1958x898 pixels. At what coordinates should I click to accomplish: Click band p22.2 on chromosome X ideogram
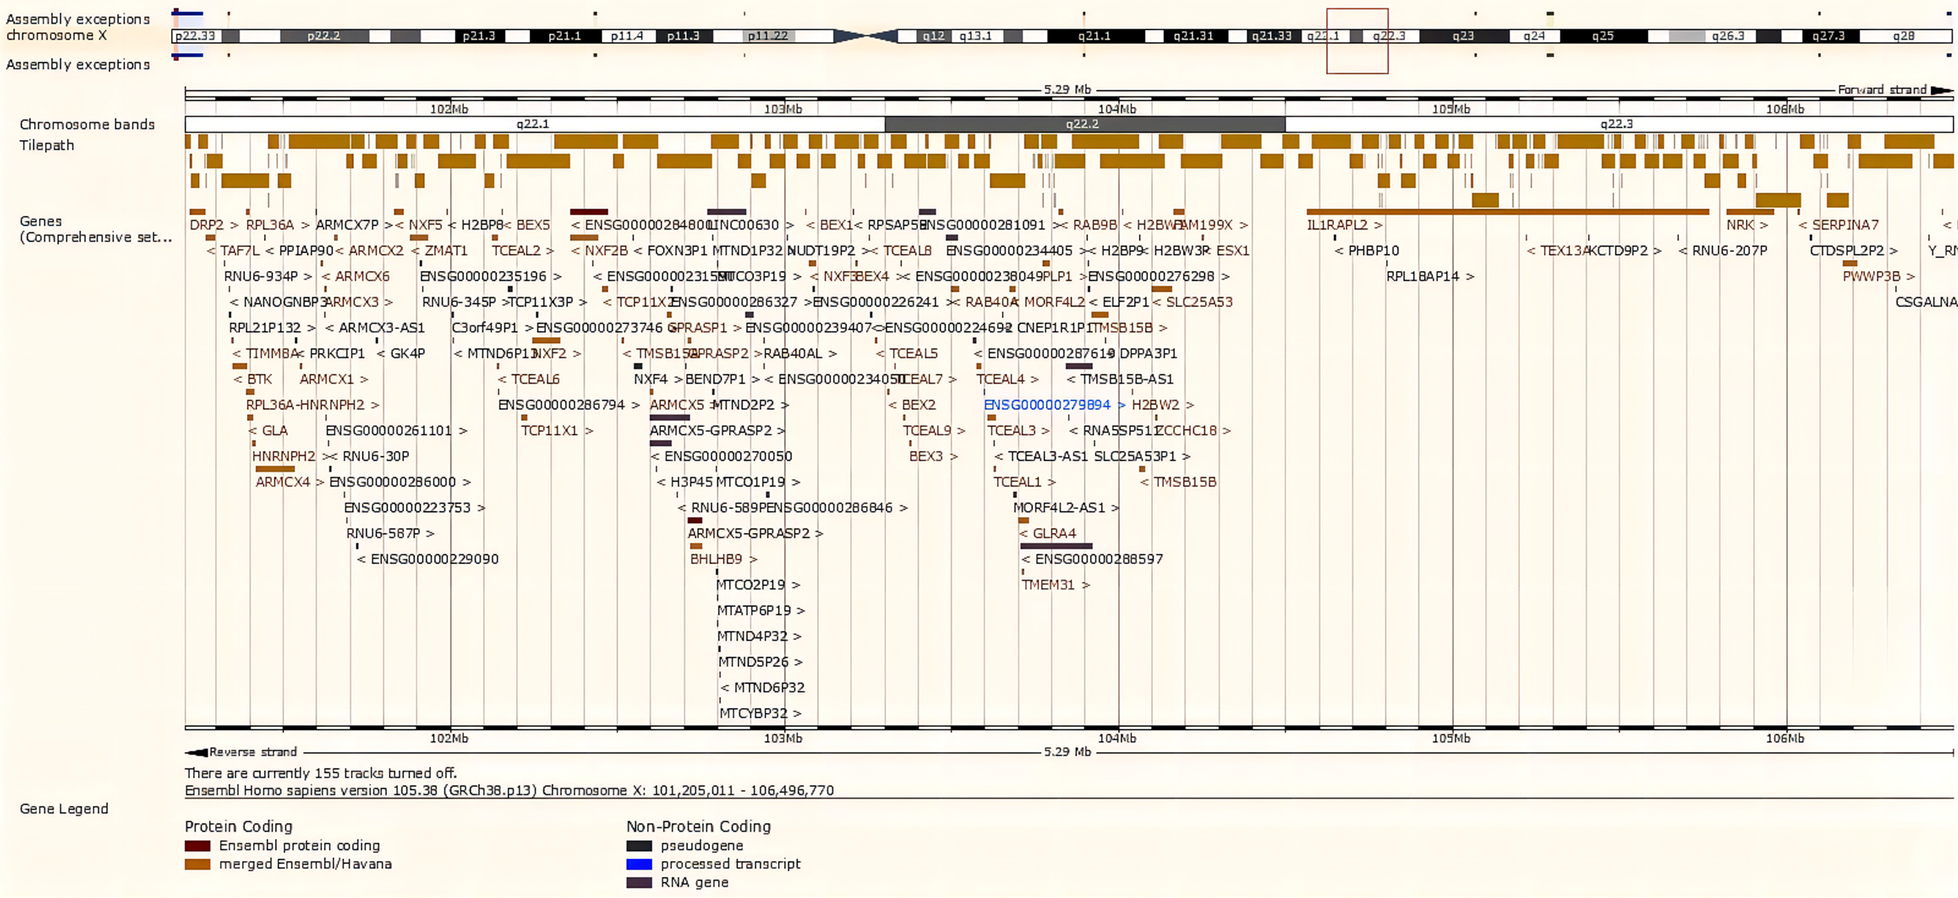(x=324, y=36)
